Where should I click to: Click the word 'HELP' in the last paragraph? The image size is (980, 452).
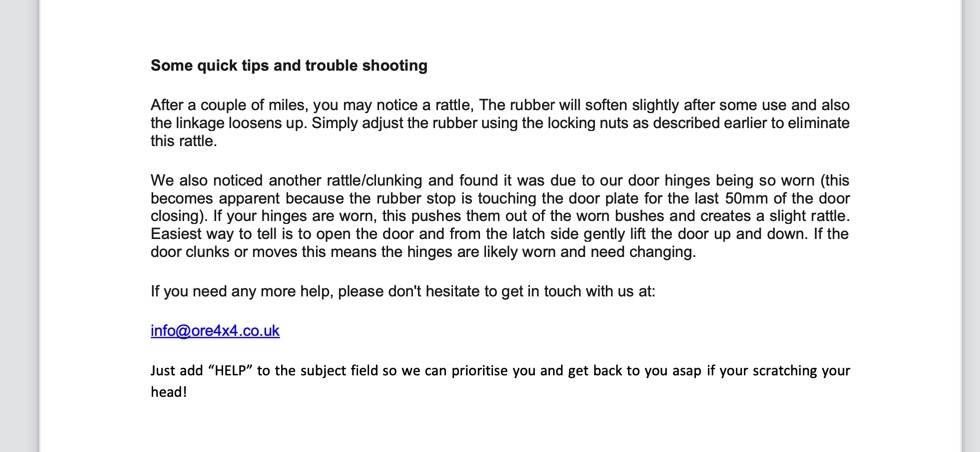230,370
